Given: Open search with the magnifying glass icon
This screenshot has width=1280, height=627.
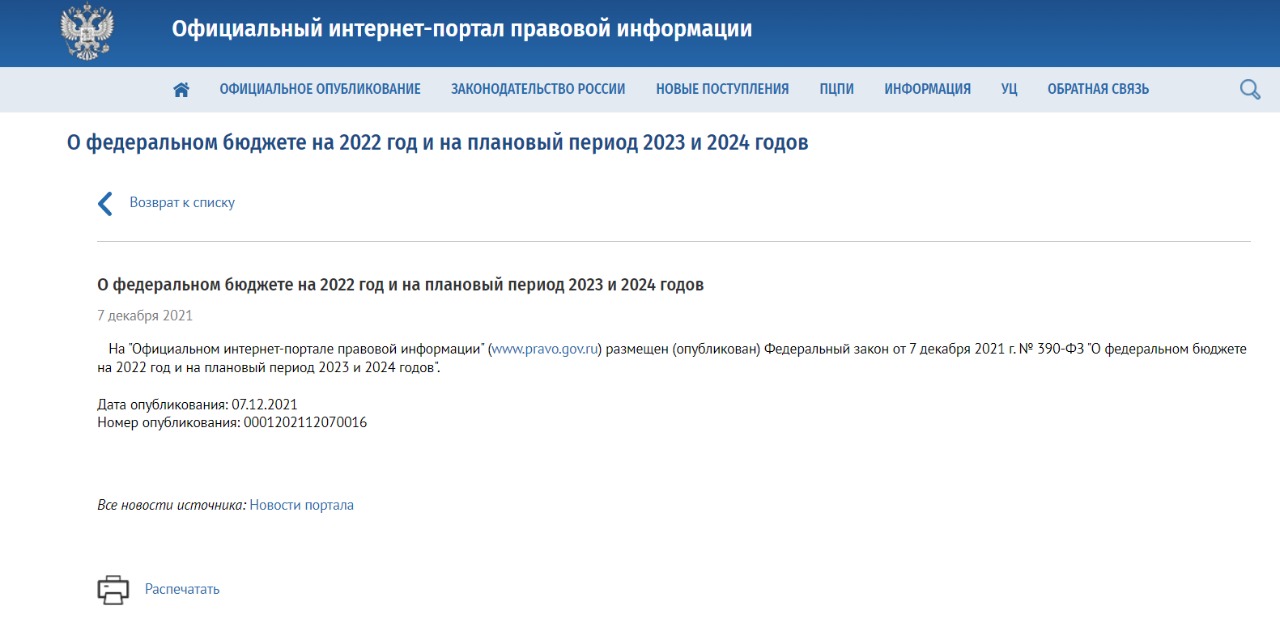Looking at the screenshot, I should (x=1249, y=89).
